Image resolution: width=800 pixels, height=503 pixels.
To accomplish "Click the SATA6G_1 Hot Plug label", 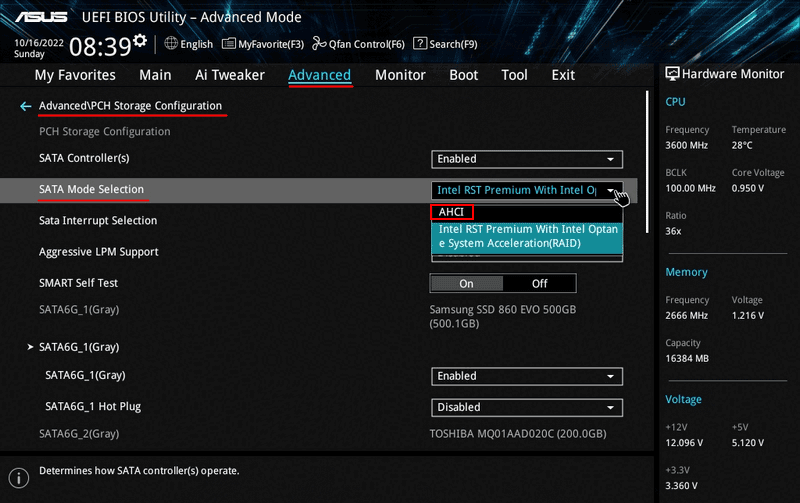I will (93, 407).
